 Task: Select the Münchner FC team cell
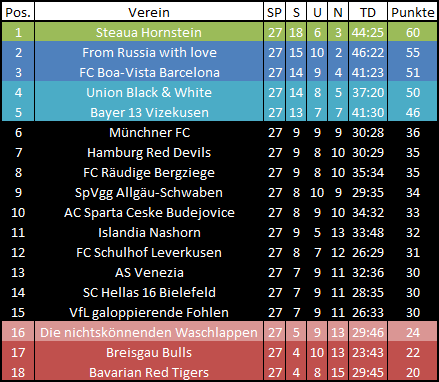pyautogui.click(x=149, y=132)
